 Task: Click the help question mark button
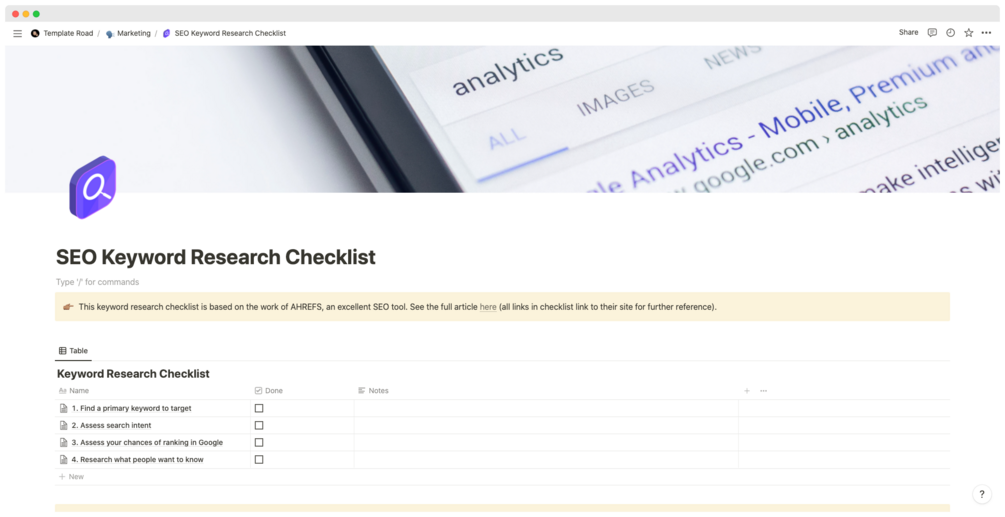click(x=981, y=494)
